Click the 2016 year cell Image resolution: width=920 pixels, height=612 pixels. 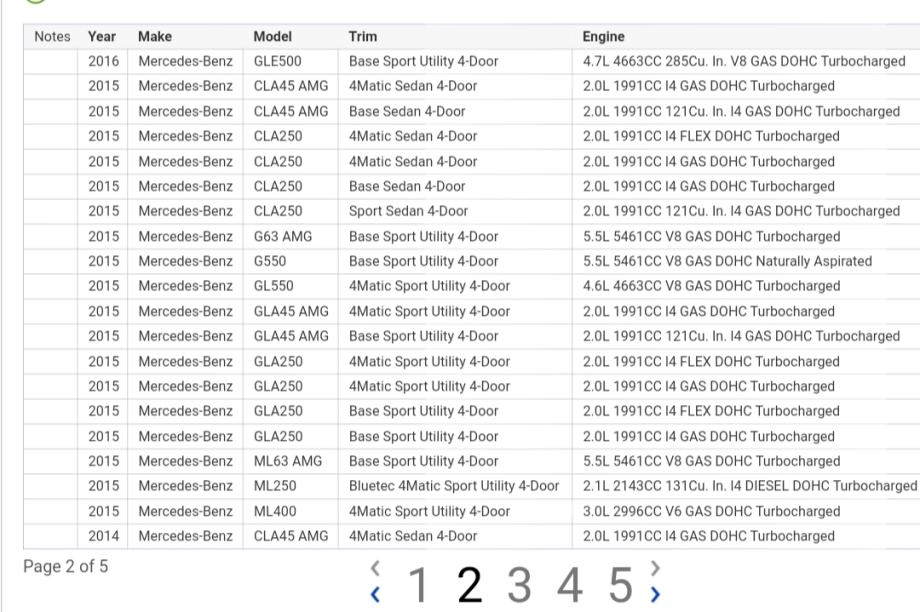(x=103, y=61)
